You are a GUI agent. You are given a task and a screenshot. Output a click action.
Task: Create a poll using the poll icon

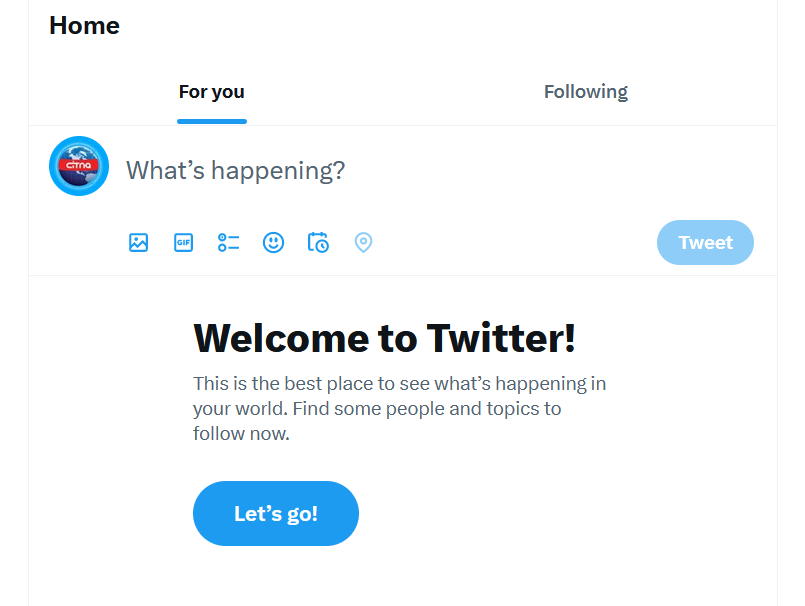229,242
